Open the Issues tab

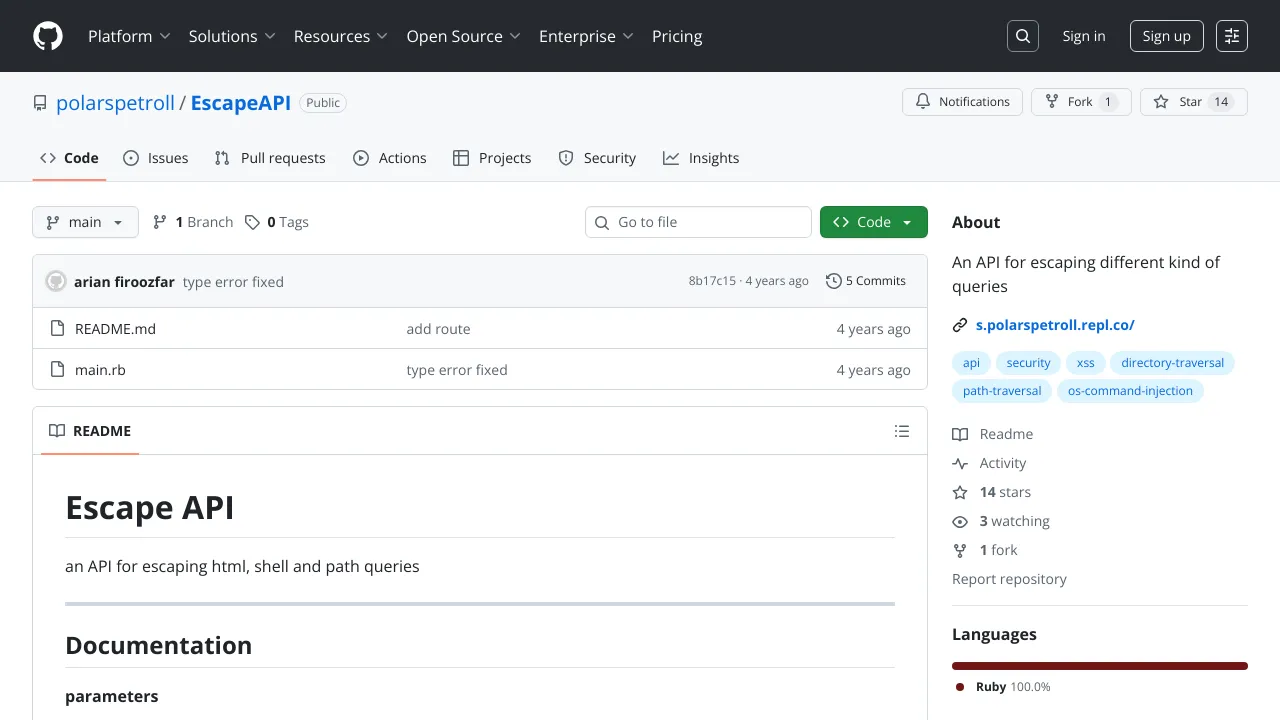pos(156,158)
